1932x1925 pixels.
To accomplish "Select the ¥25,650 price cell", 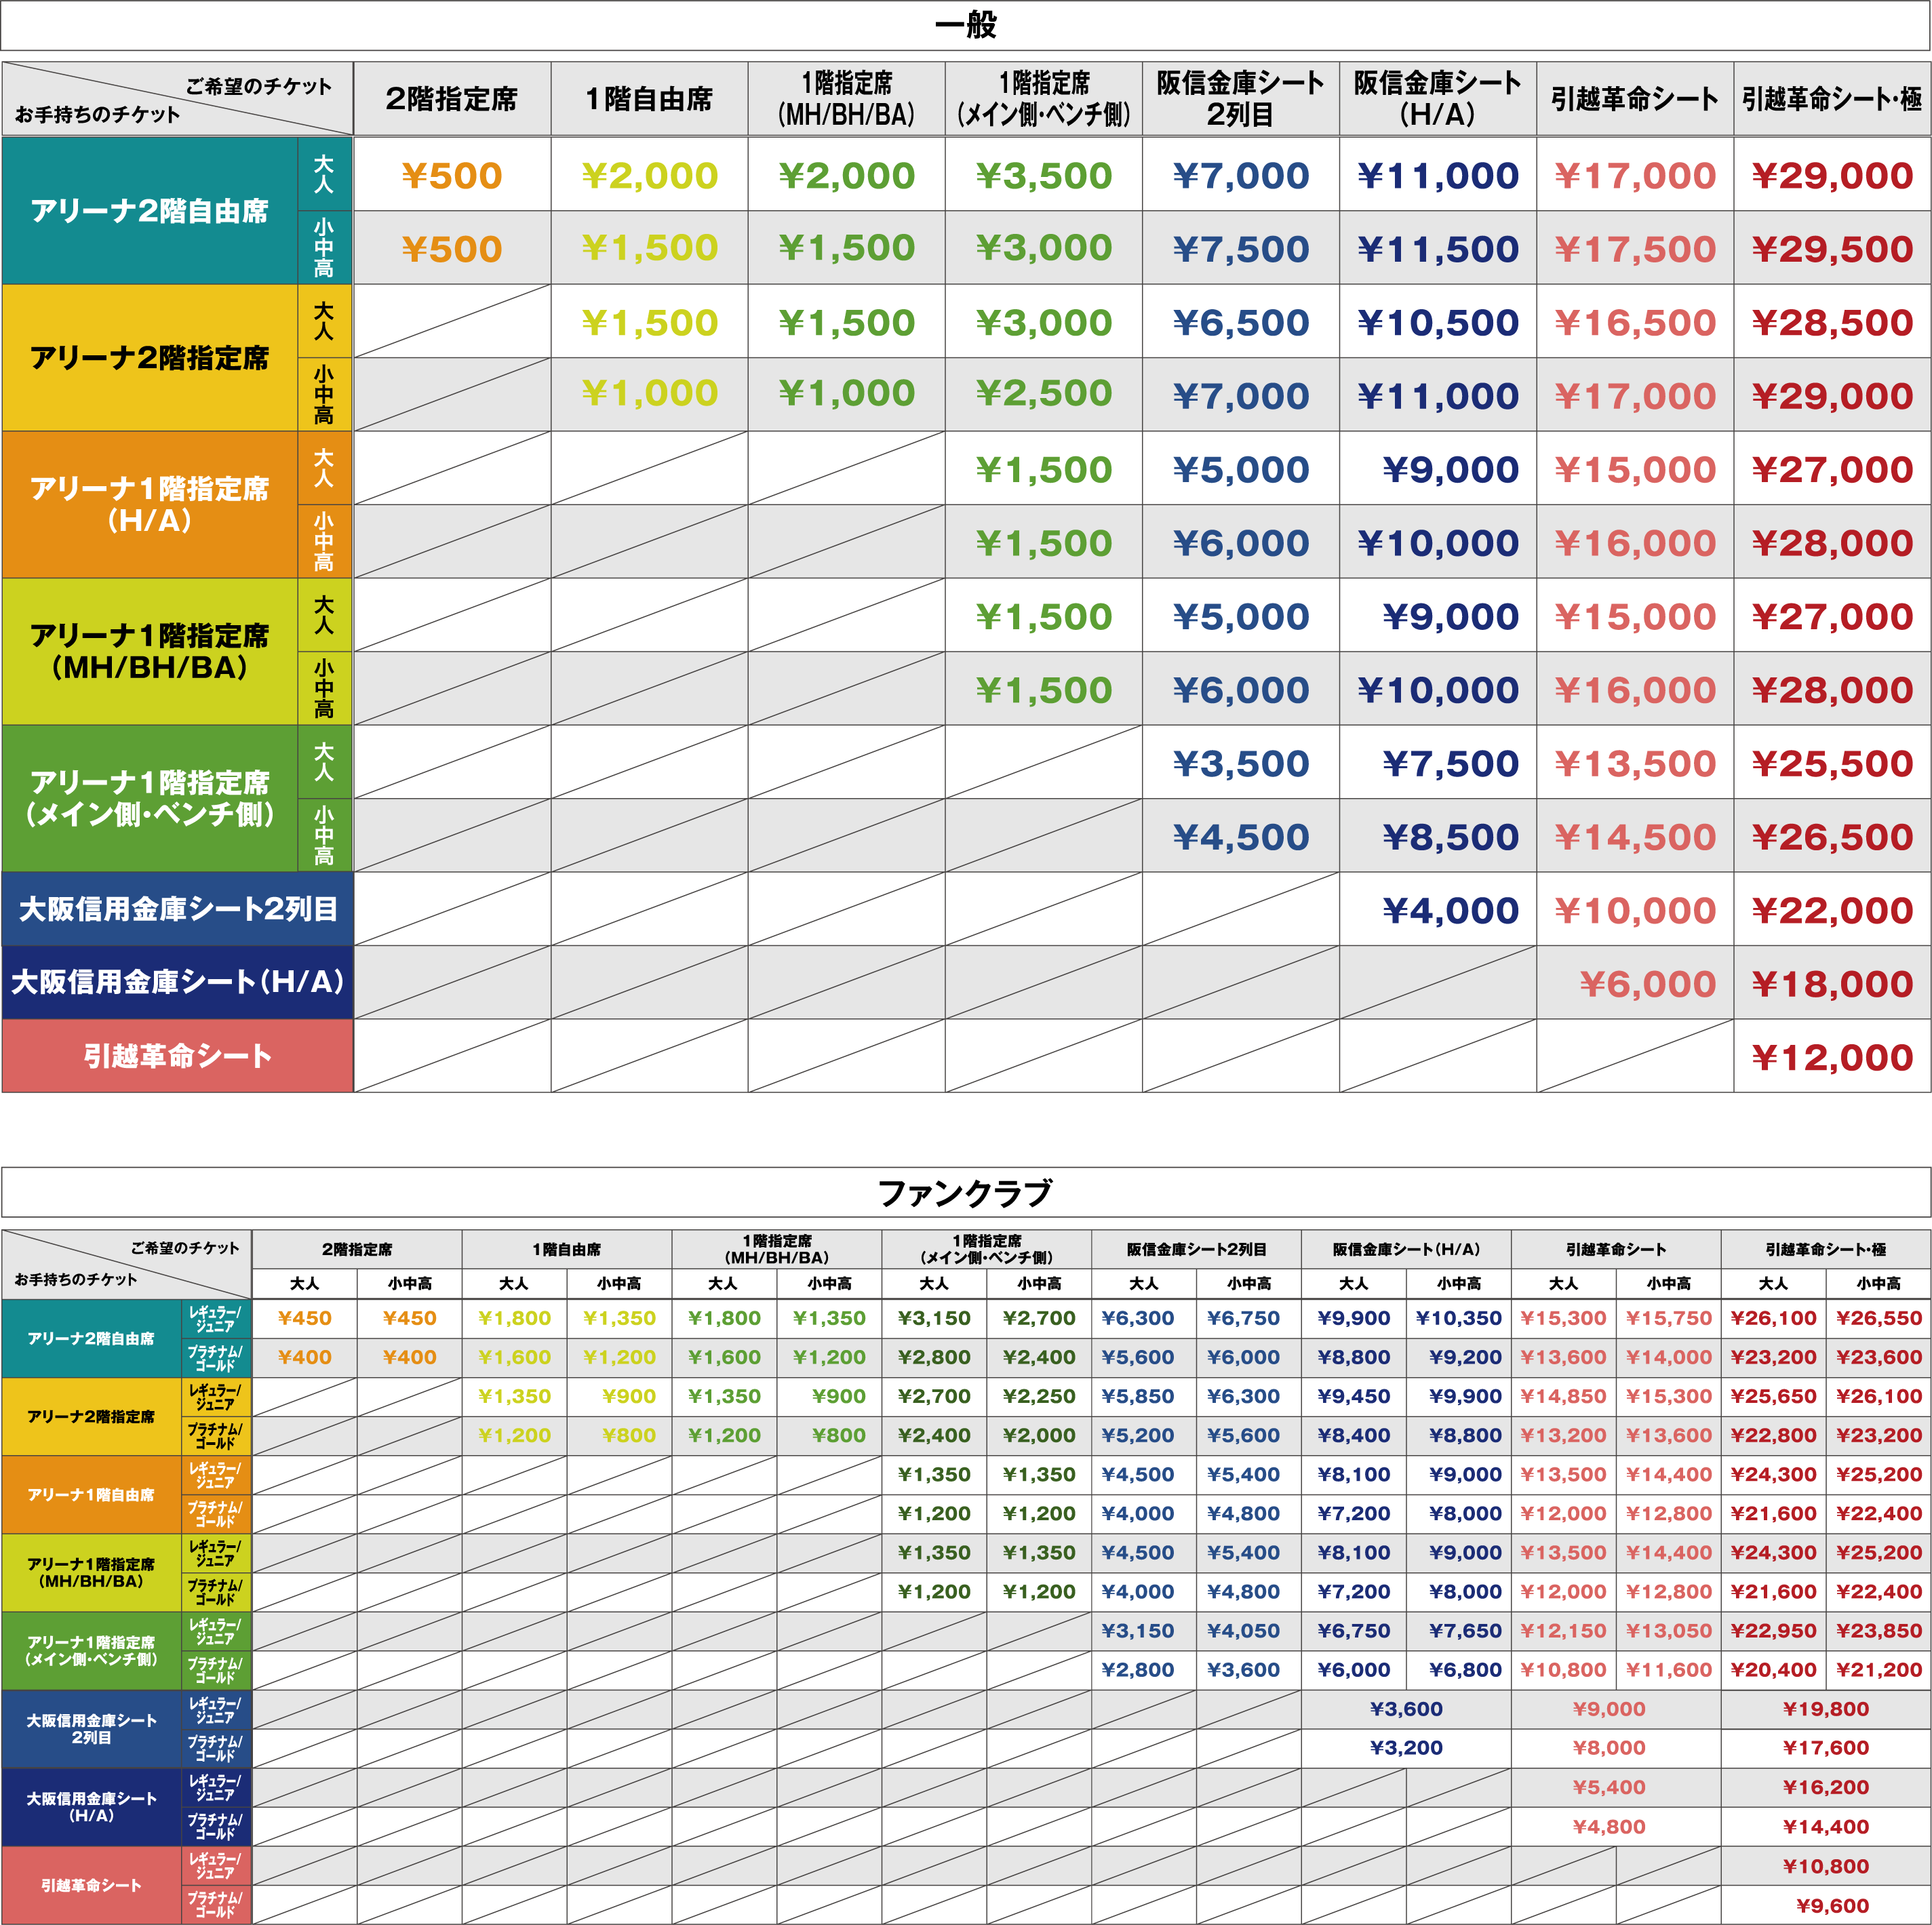I will (1774, 1396).
